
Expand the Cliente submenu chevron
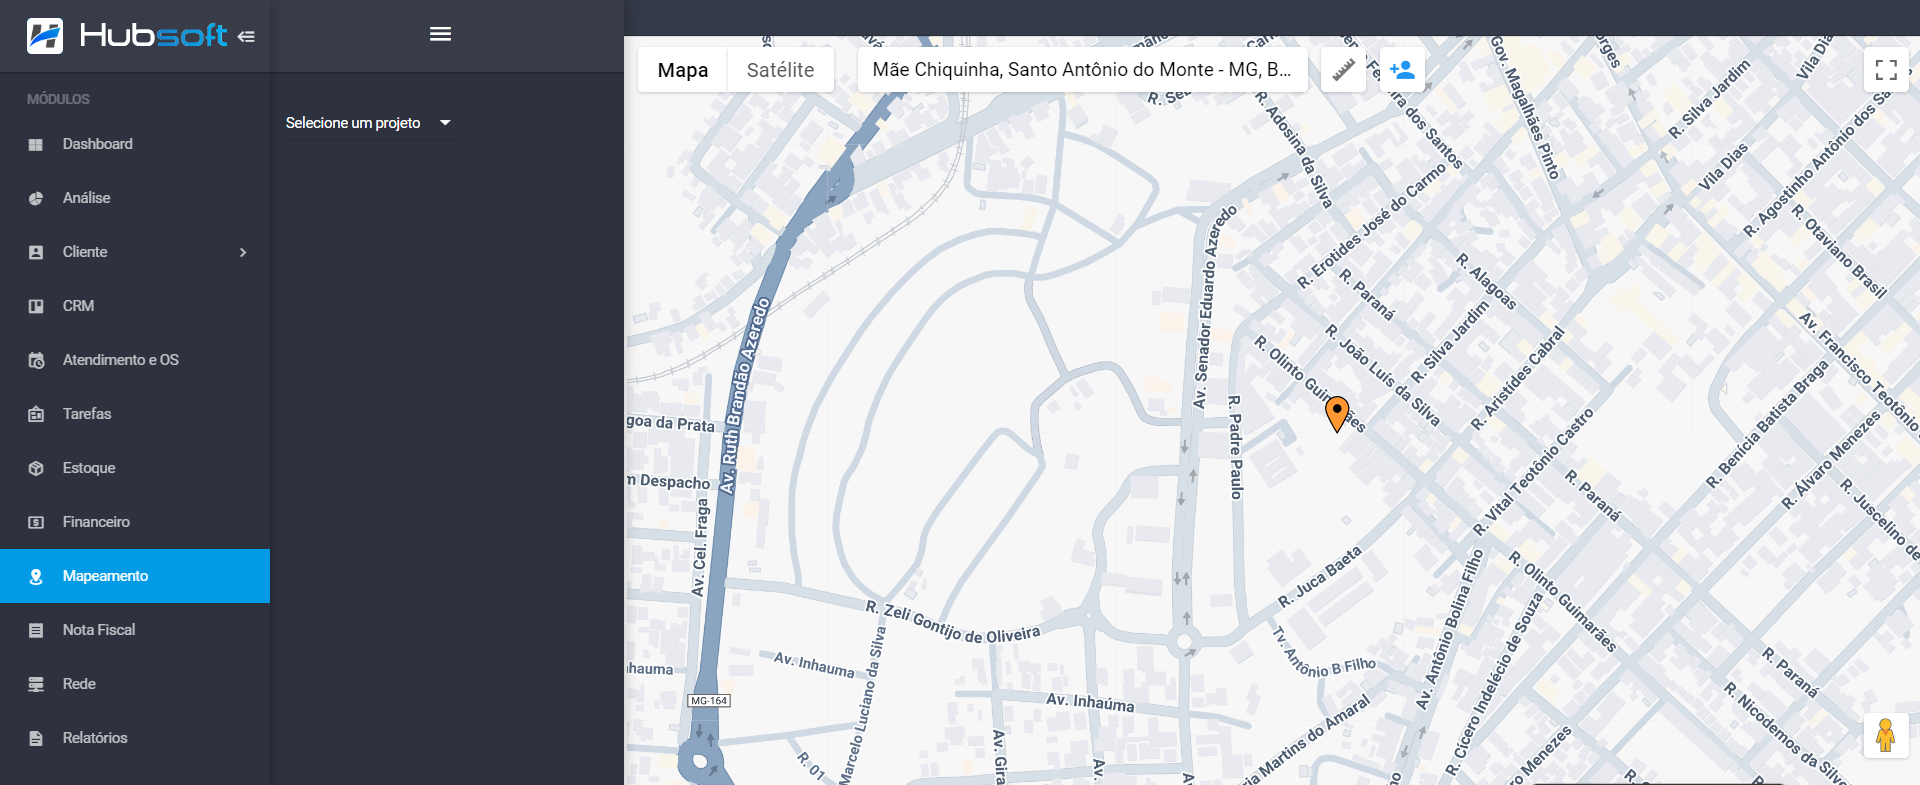(243, 252)
